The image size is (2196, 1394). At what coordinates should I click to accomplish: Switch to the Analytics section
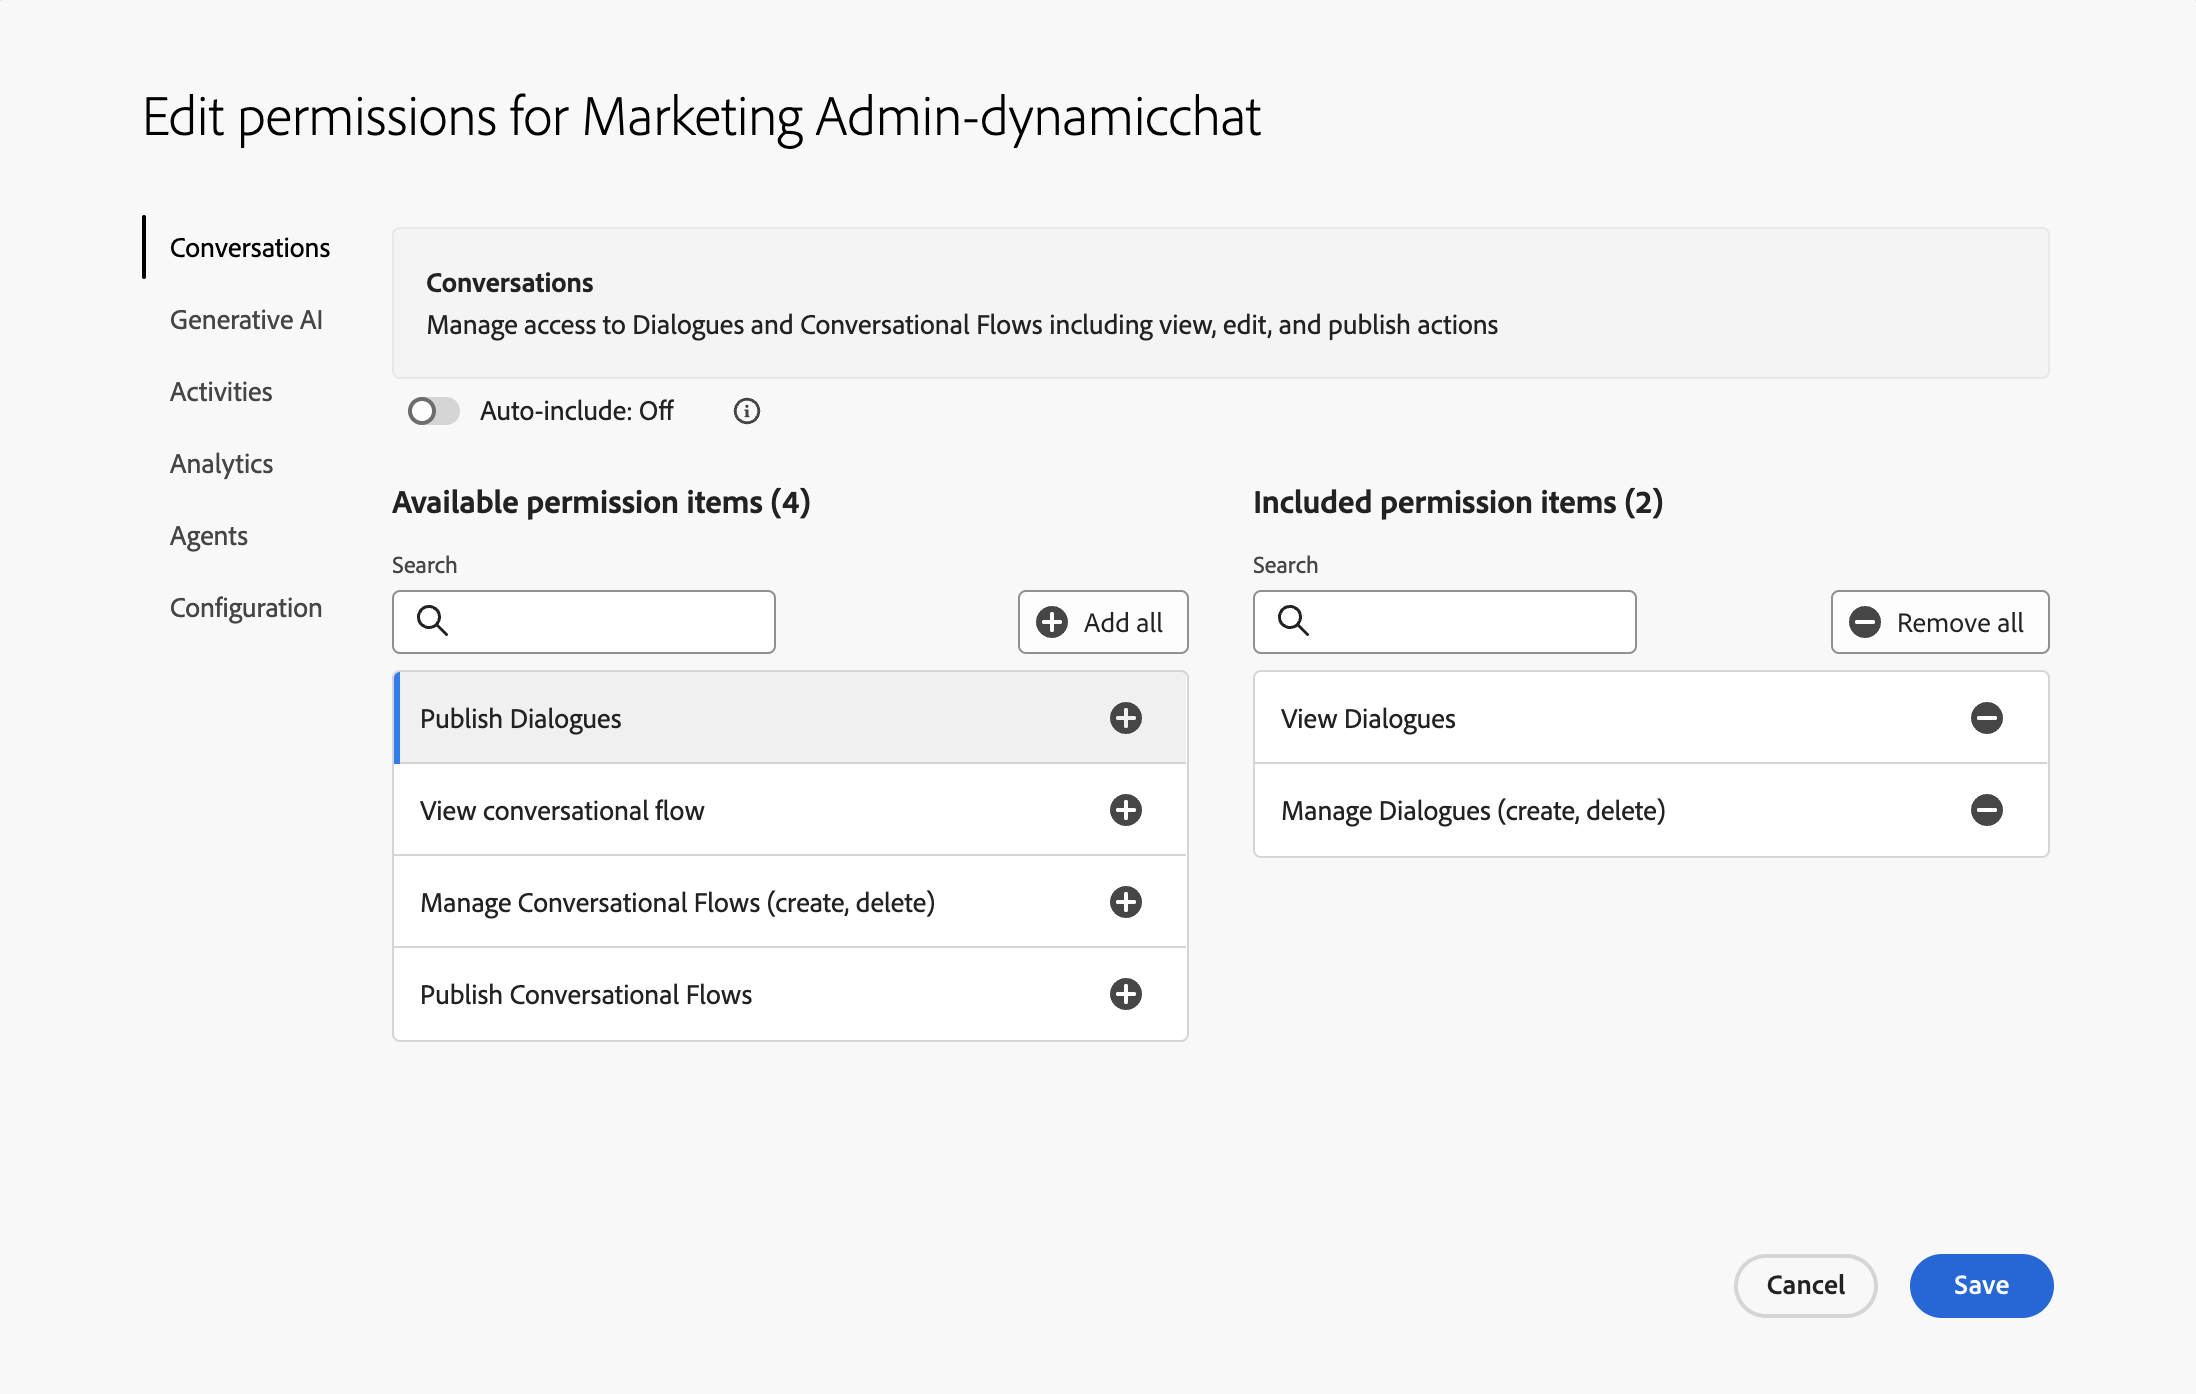pos(221,464)
